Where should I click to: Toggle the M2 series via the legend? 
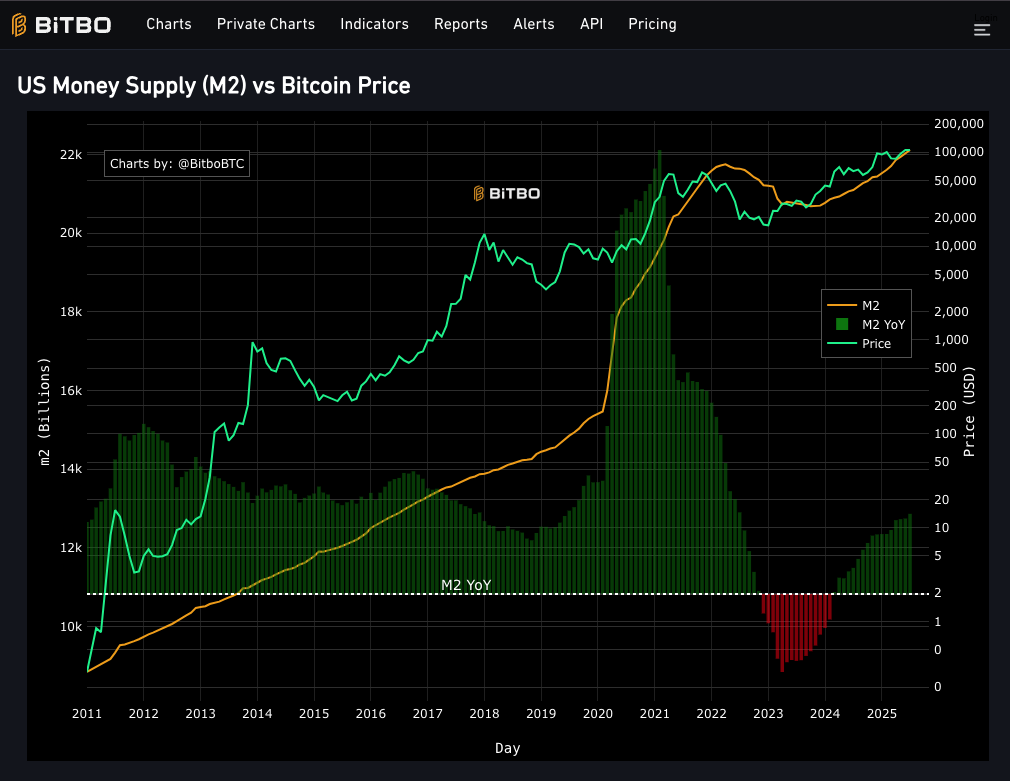point(867,305)
